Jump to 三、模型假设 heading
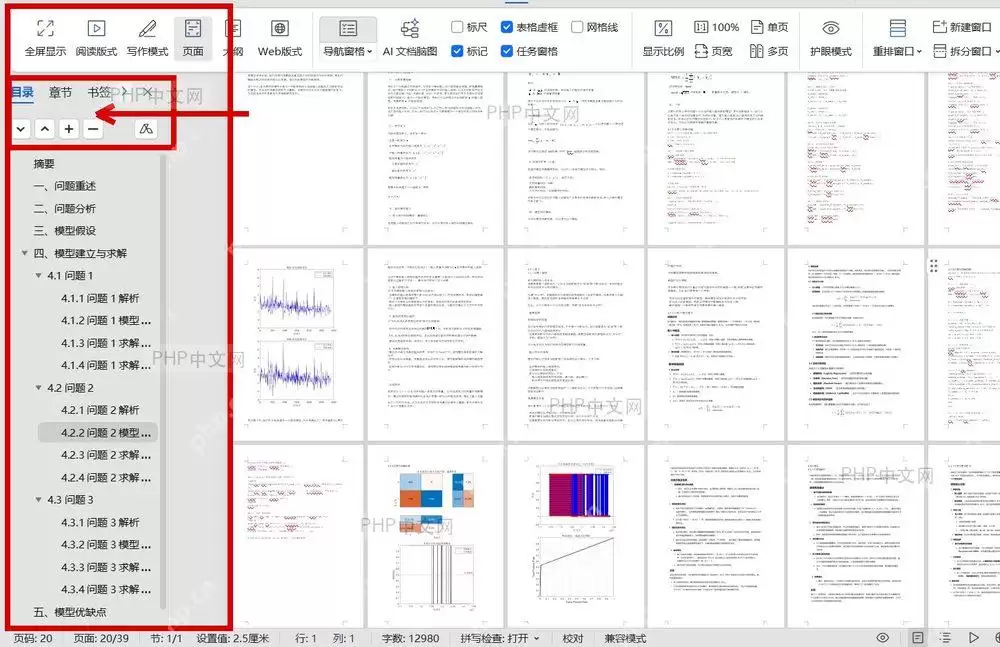The image size is (1000, 647). click(64, 231)
